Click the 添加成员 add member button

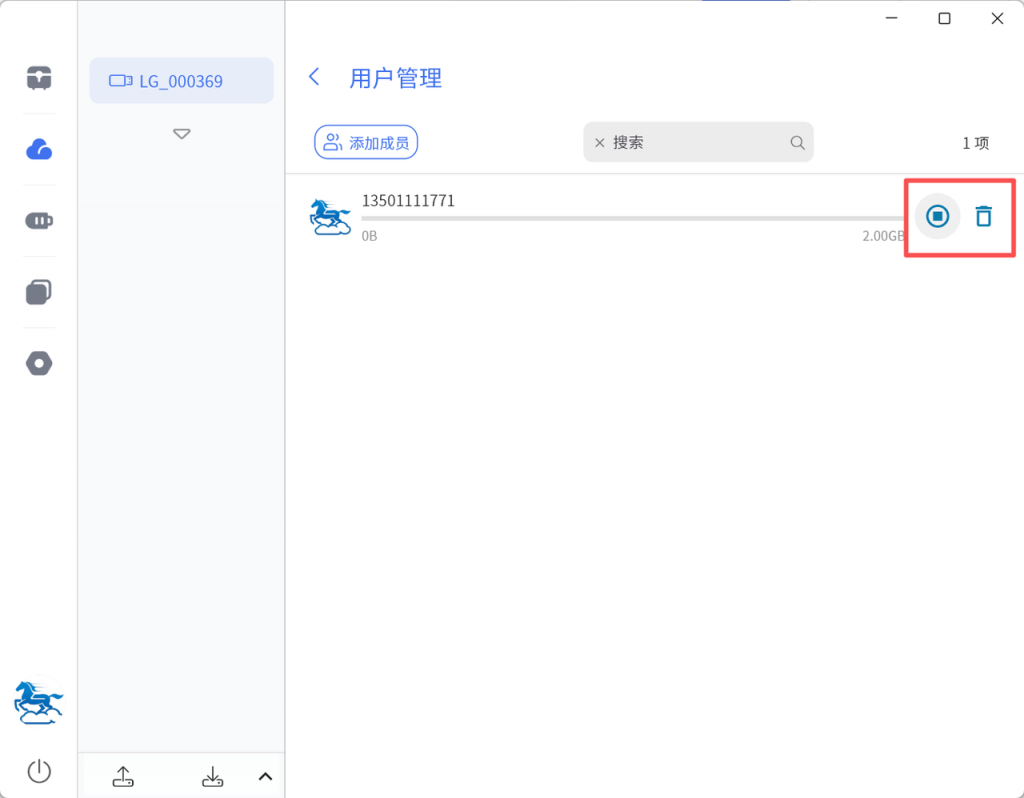(x=366, y=143)
